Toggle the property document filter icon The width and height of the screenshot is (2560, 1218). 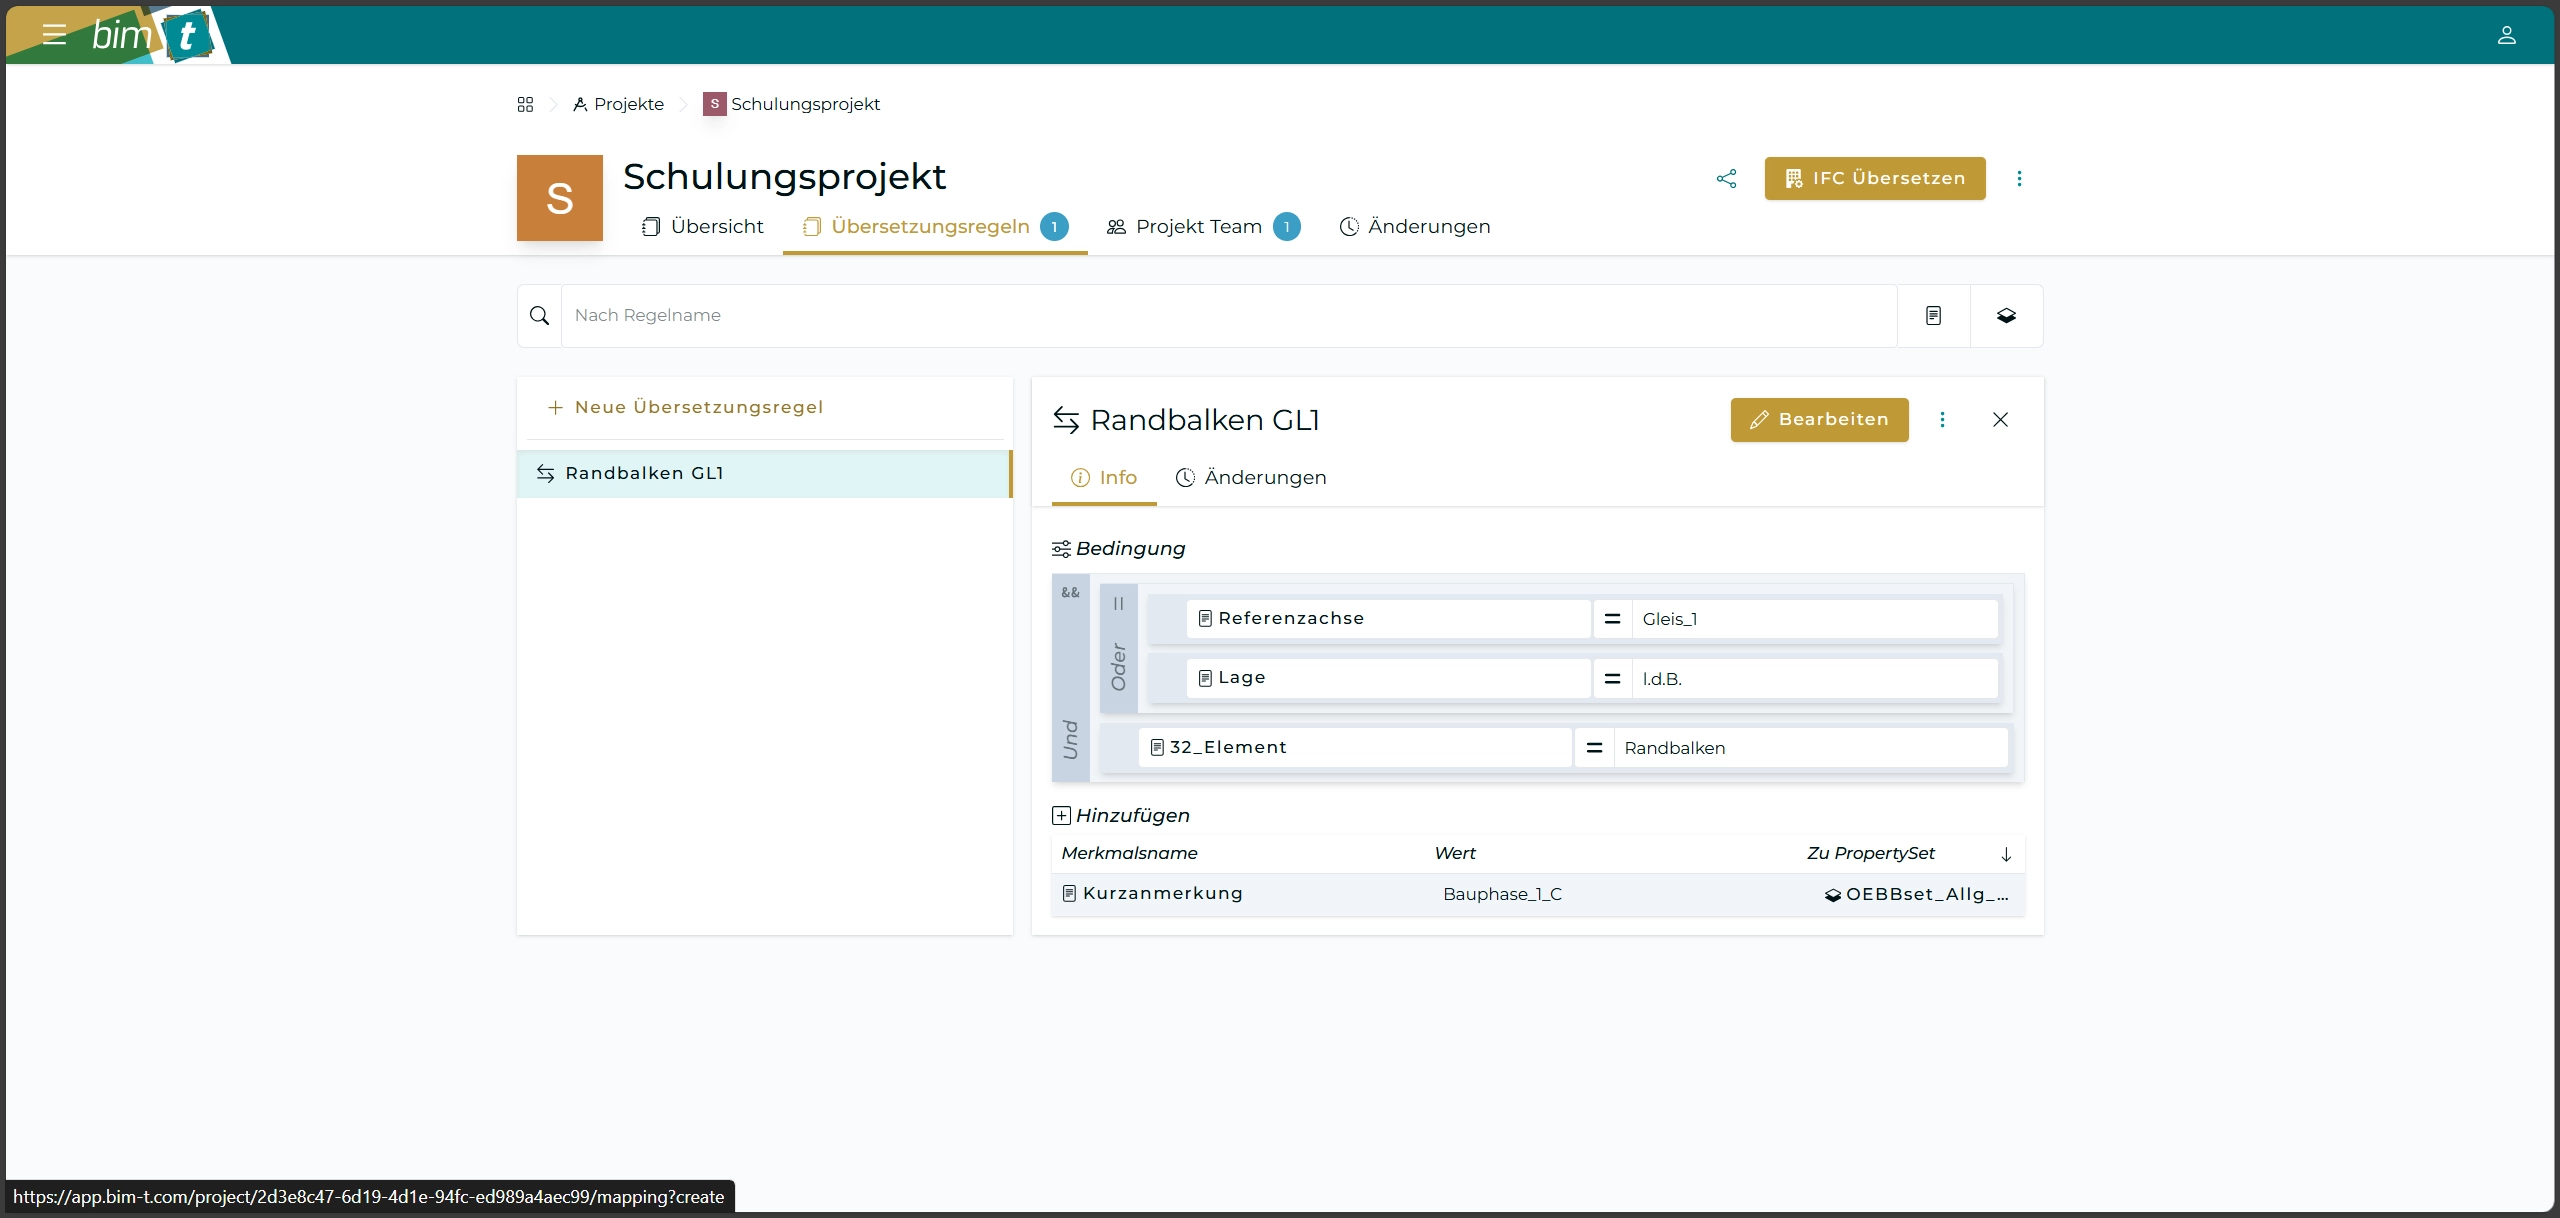point(1933,316)
